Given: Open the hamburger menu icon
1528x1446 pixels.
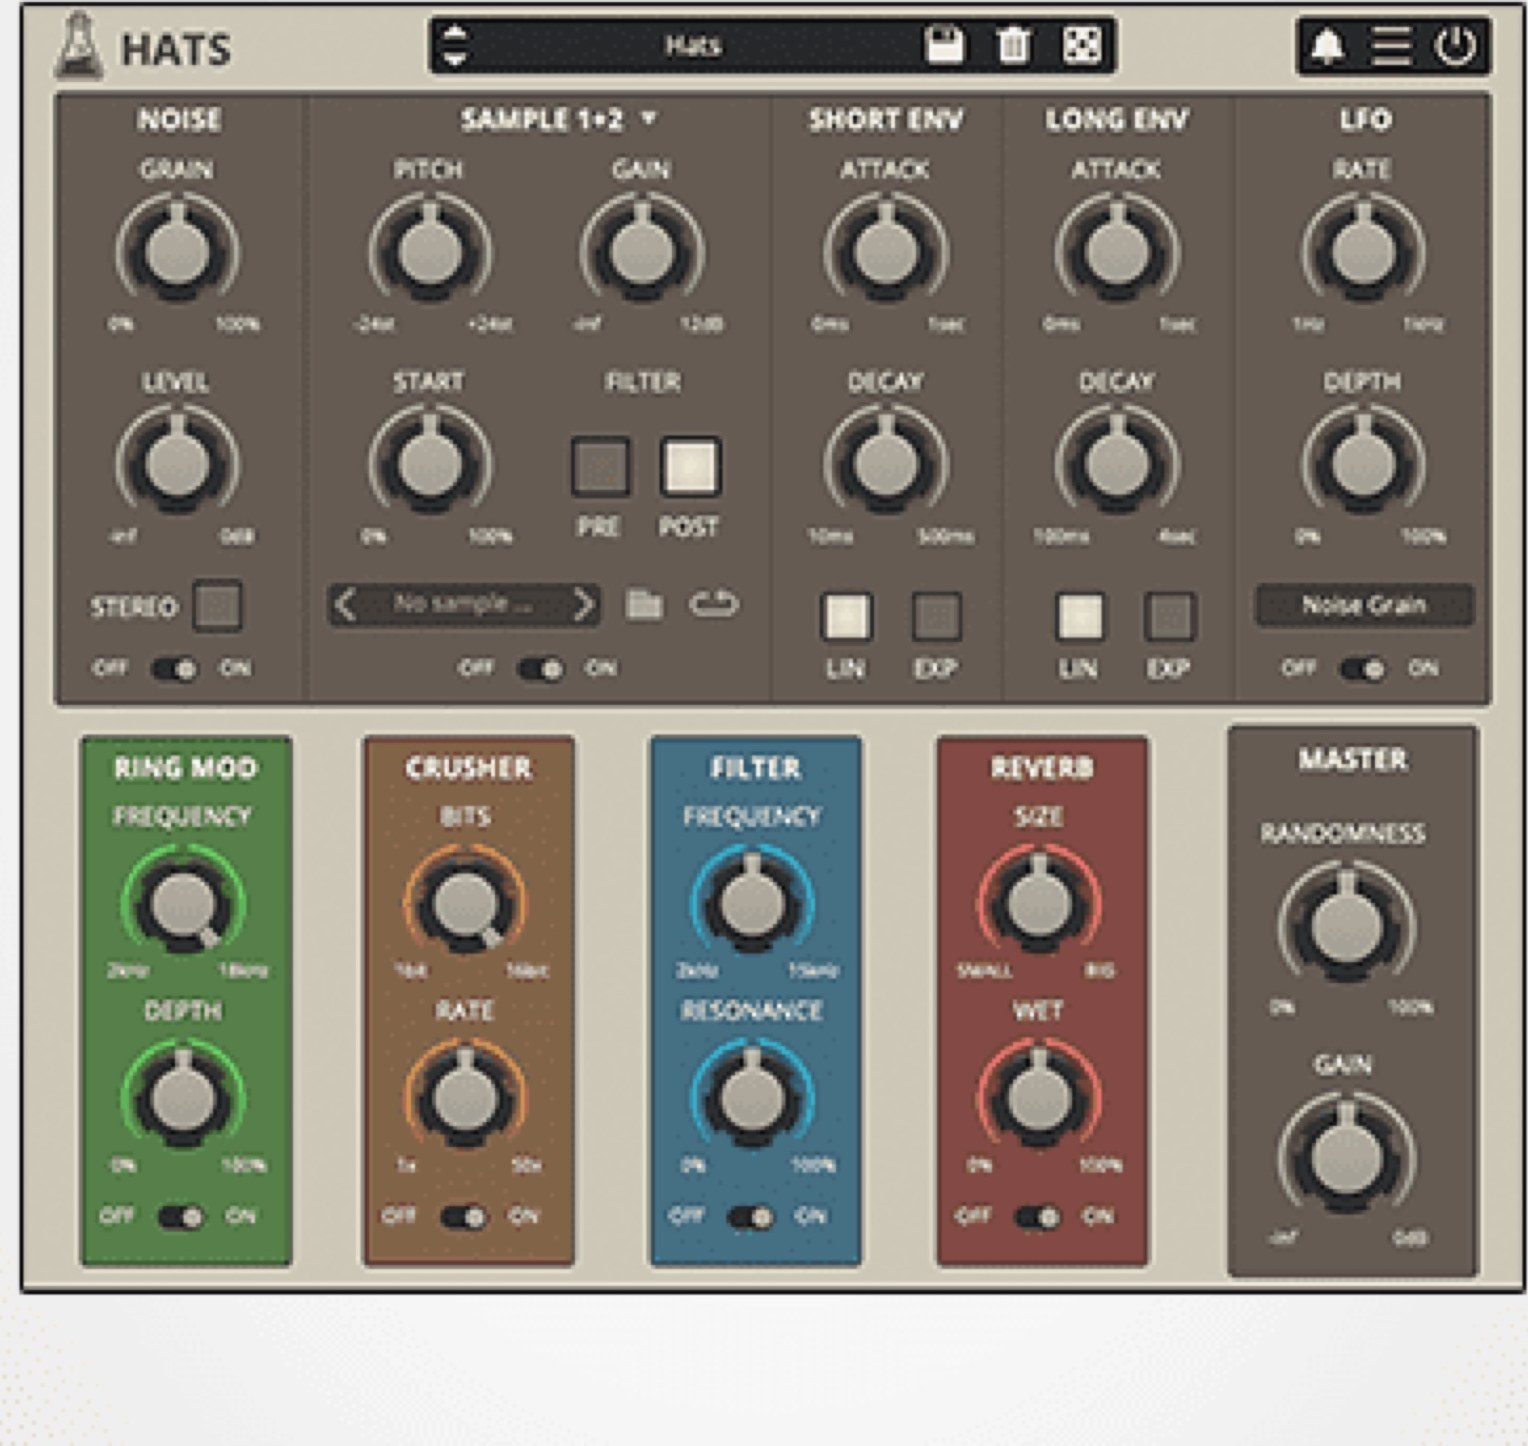Looking at the screenshot, I should [1391, 46].
